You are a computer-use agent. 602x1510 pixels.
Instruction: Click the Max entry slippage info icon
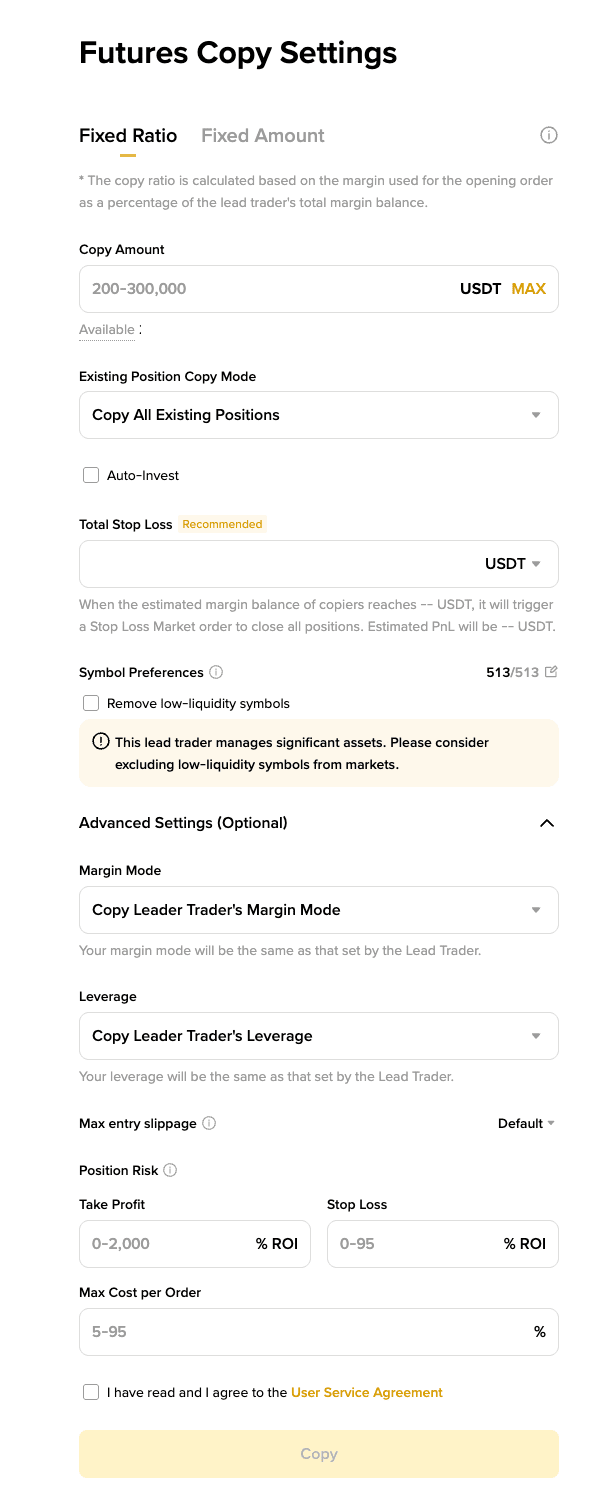pos(209,1123)
